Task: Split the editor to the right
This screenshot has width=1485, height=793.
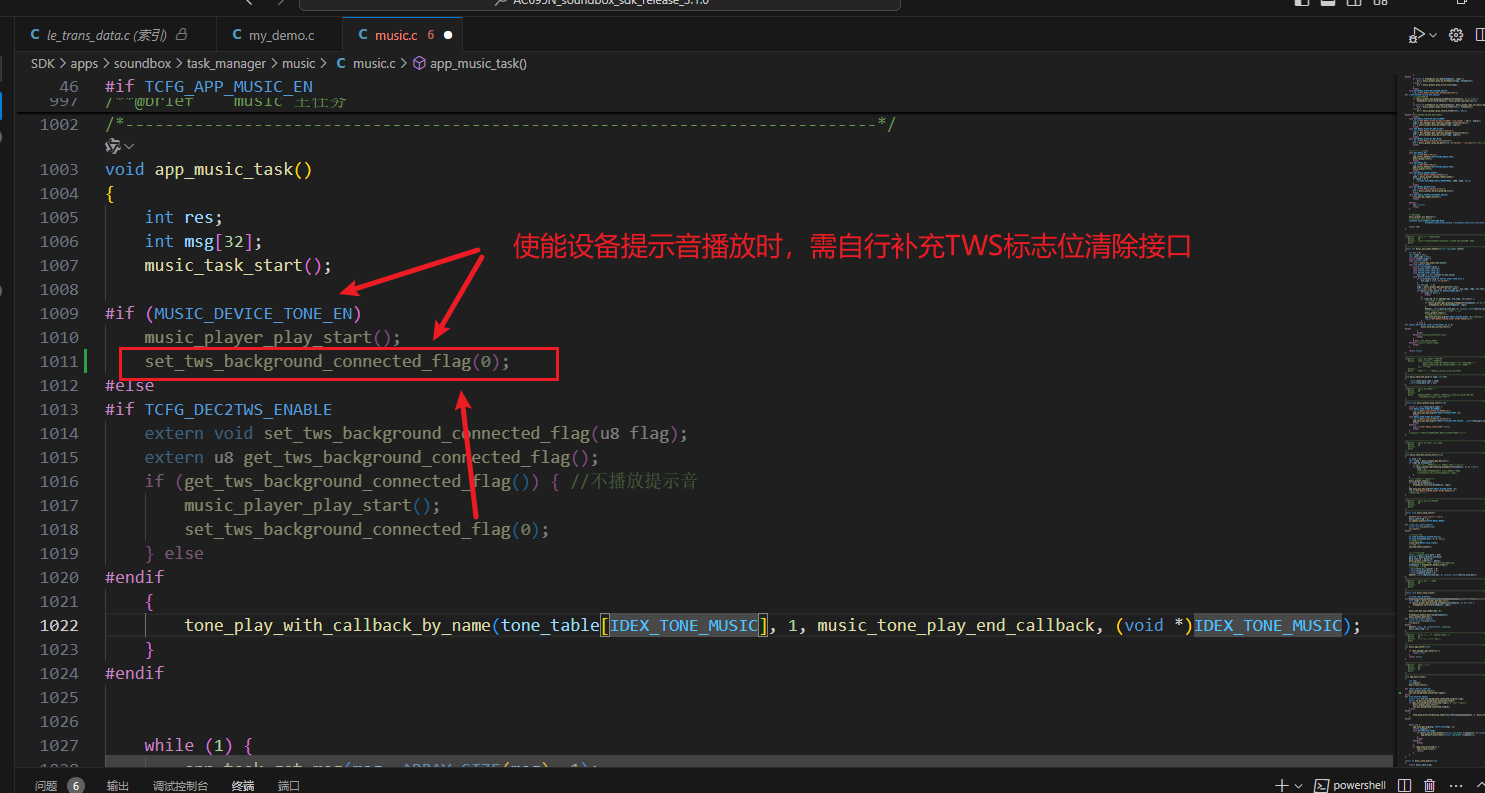Action: [x=1481, y=35]
